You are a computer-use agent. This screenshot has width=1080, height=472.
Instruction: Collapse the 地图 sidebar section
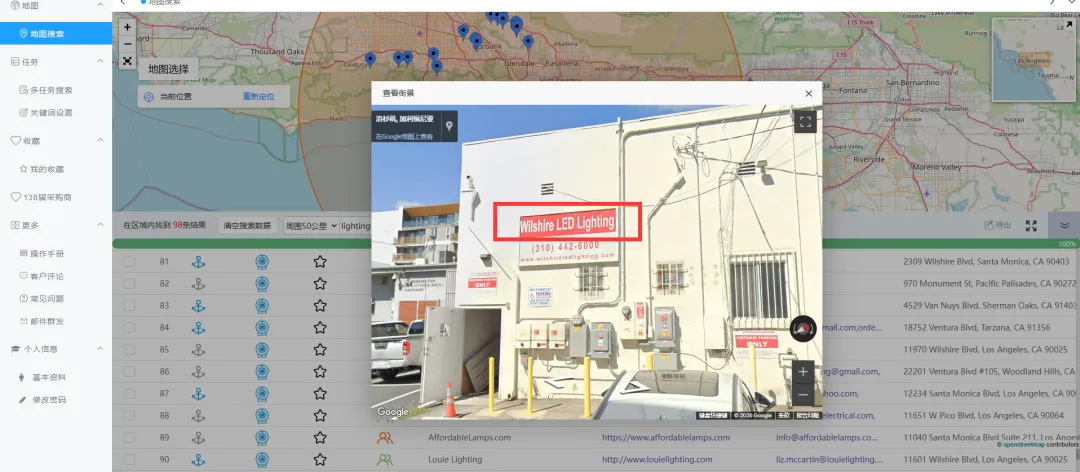[100, 5]
